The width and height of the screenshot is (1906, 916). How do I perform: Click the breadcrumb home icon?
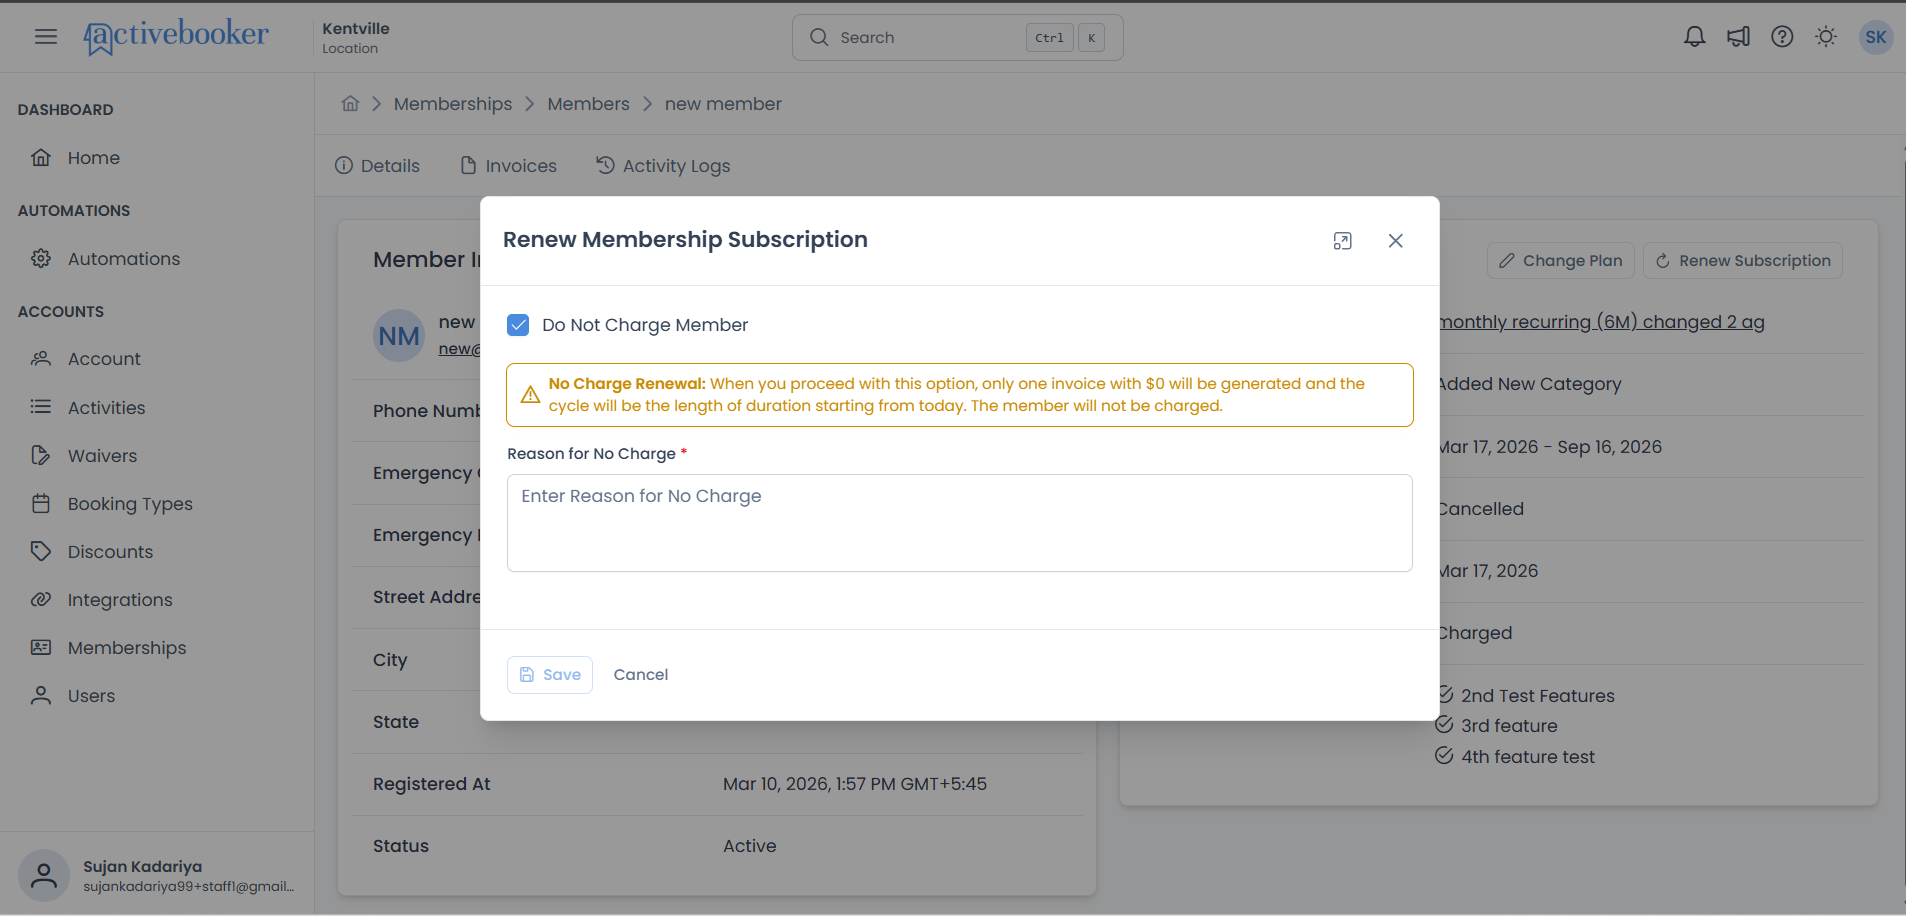click(350, 103)
